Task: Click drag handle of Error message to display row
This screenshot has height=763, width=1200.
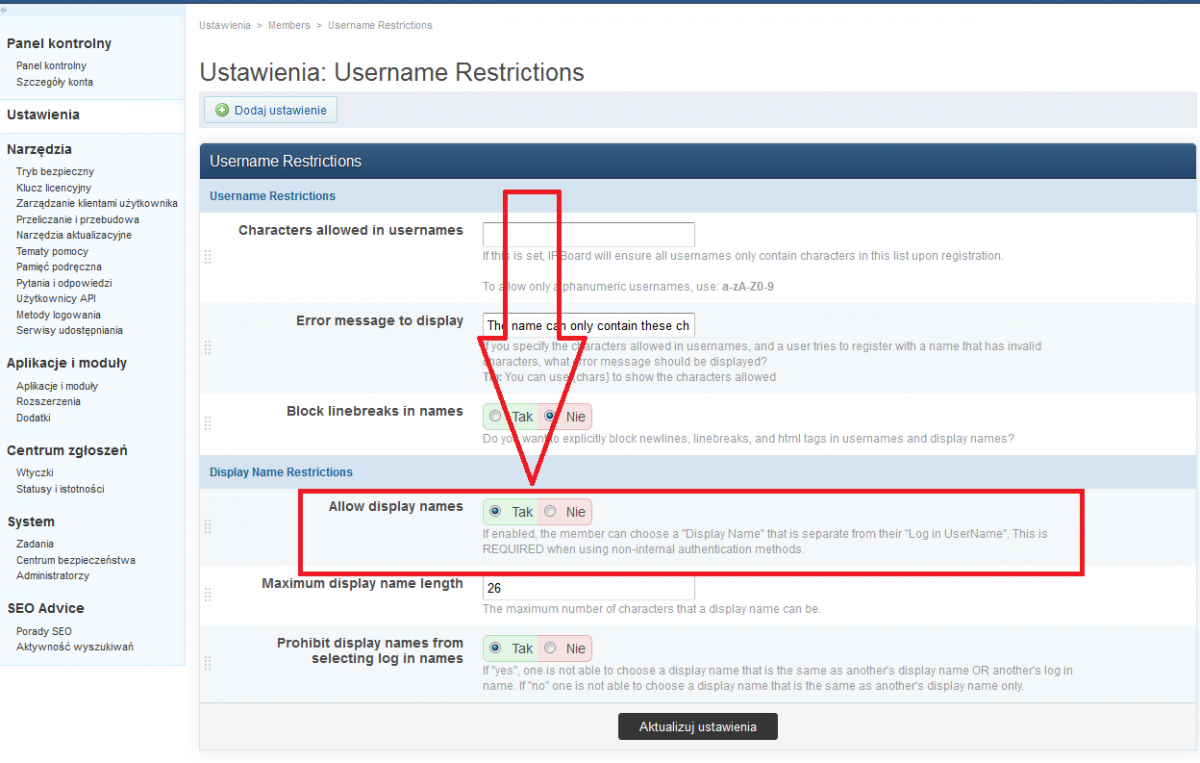Action: [x=208, y=347]
